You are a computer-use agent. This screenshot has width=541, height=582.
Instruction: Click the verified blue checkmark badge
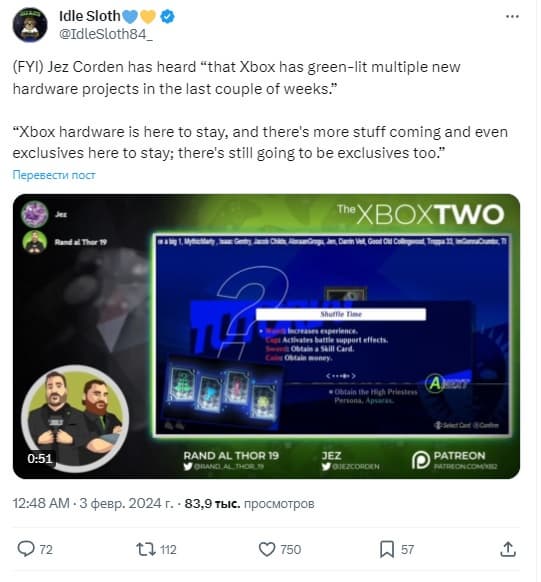point(167,16)
